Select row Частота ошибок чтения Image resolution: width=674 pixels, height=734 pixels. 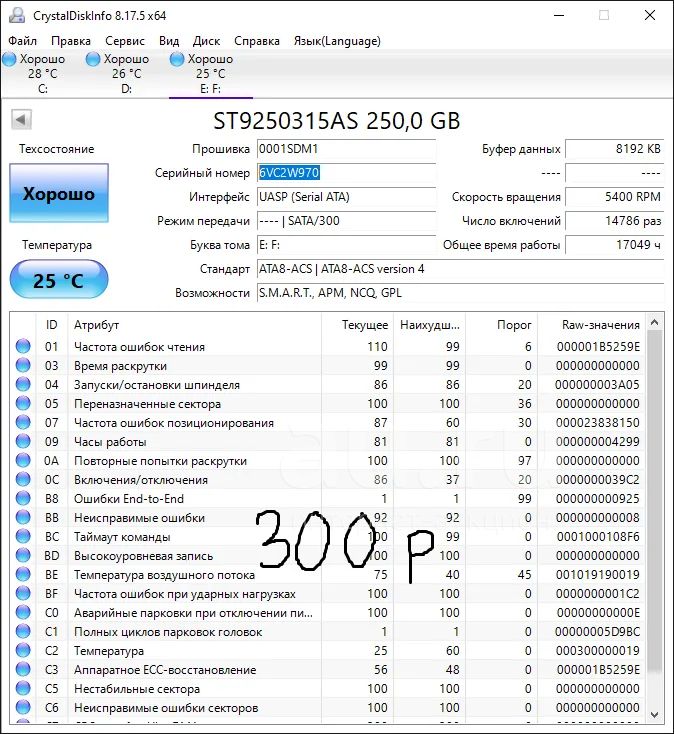[328, 346]
